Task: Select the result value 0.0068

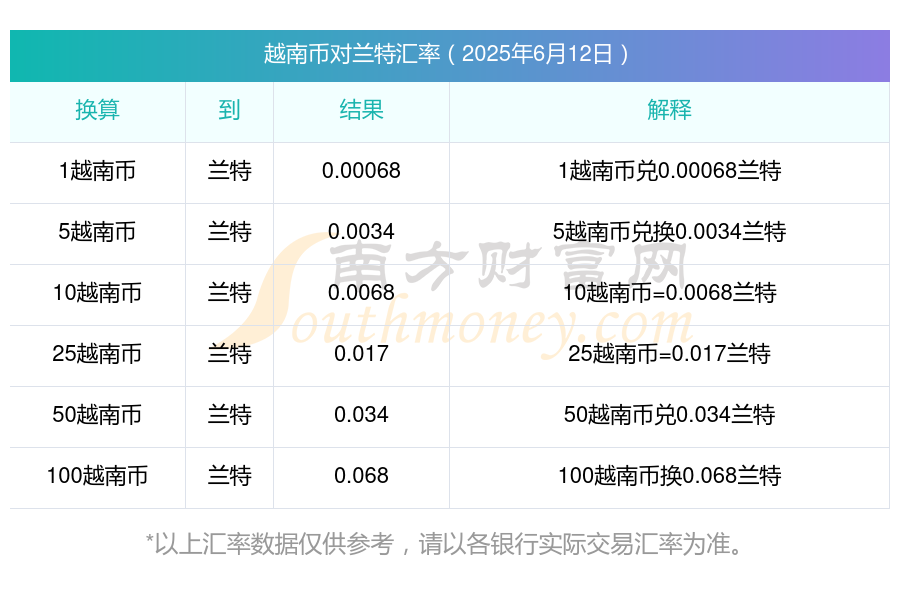Action: [361, 293]
